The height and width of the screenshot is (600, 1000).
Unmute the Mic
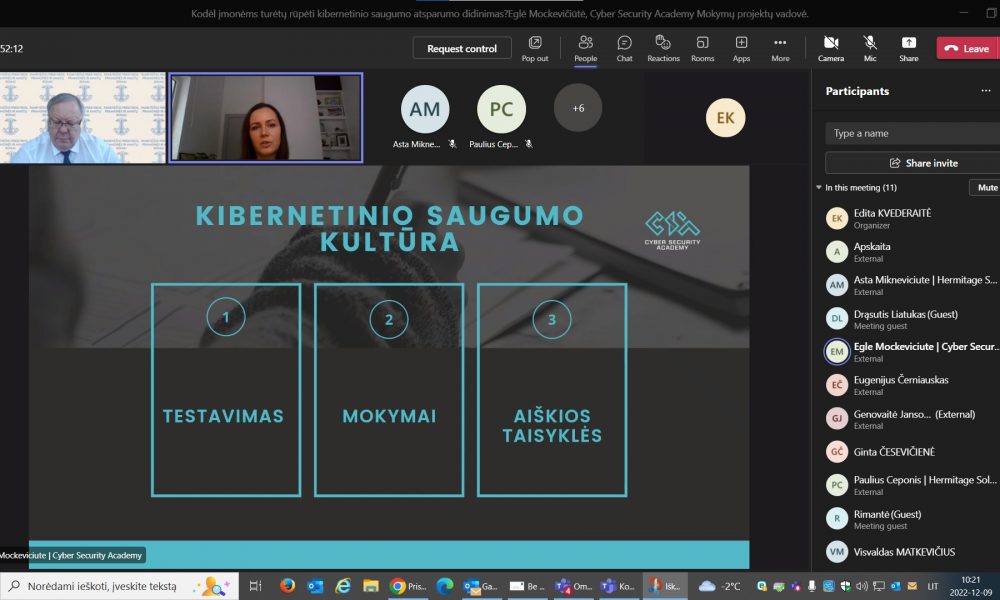point(870,48)
